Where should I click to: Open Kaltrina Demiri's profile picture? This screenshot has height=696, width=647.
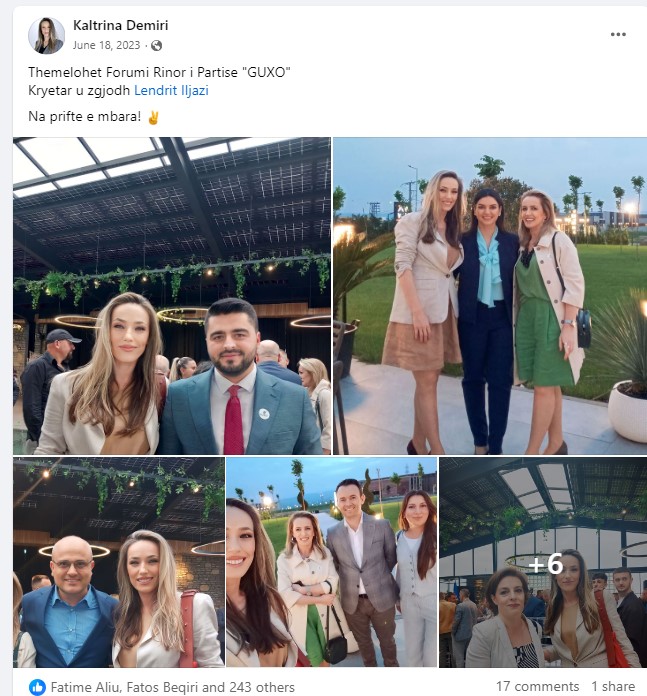pos(46,36)
